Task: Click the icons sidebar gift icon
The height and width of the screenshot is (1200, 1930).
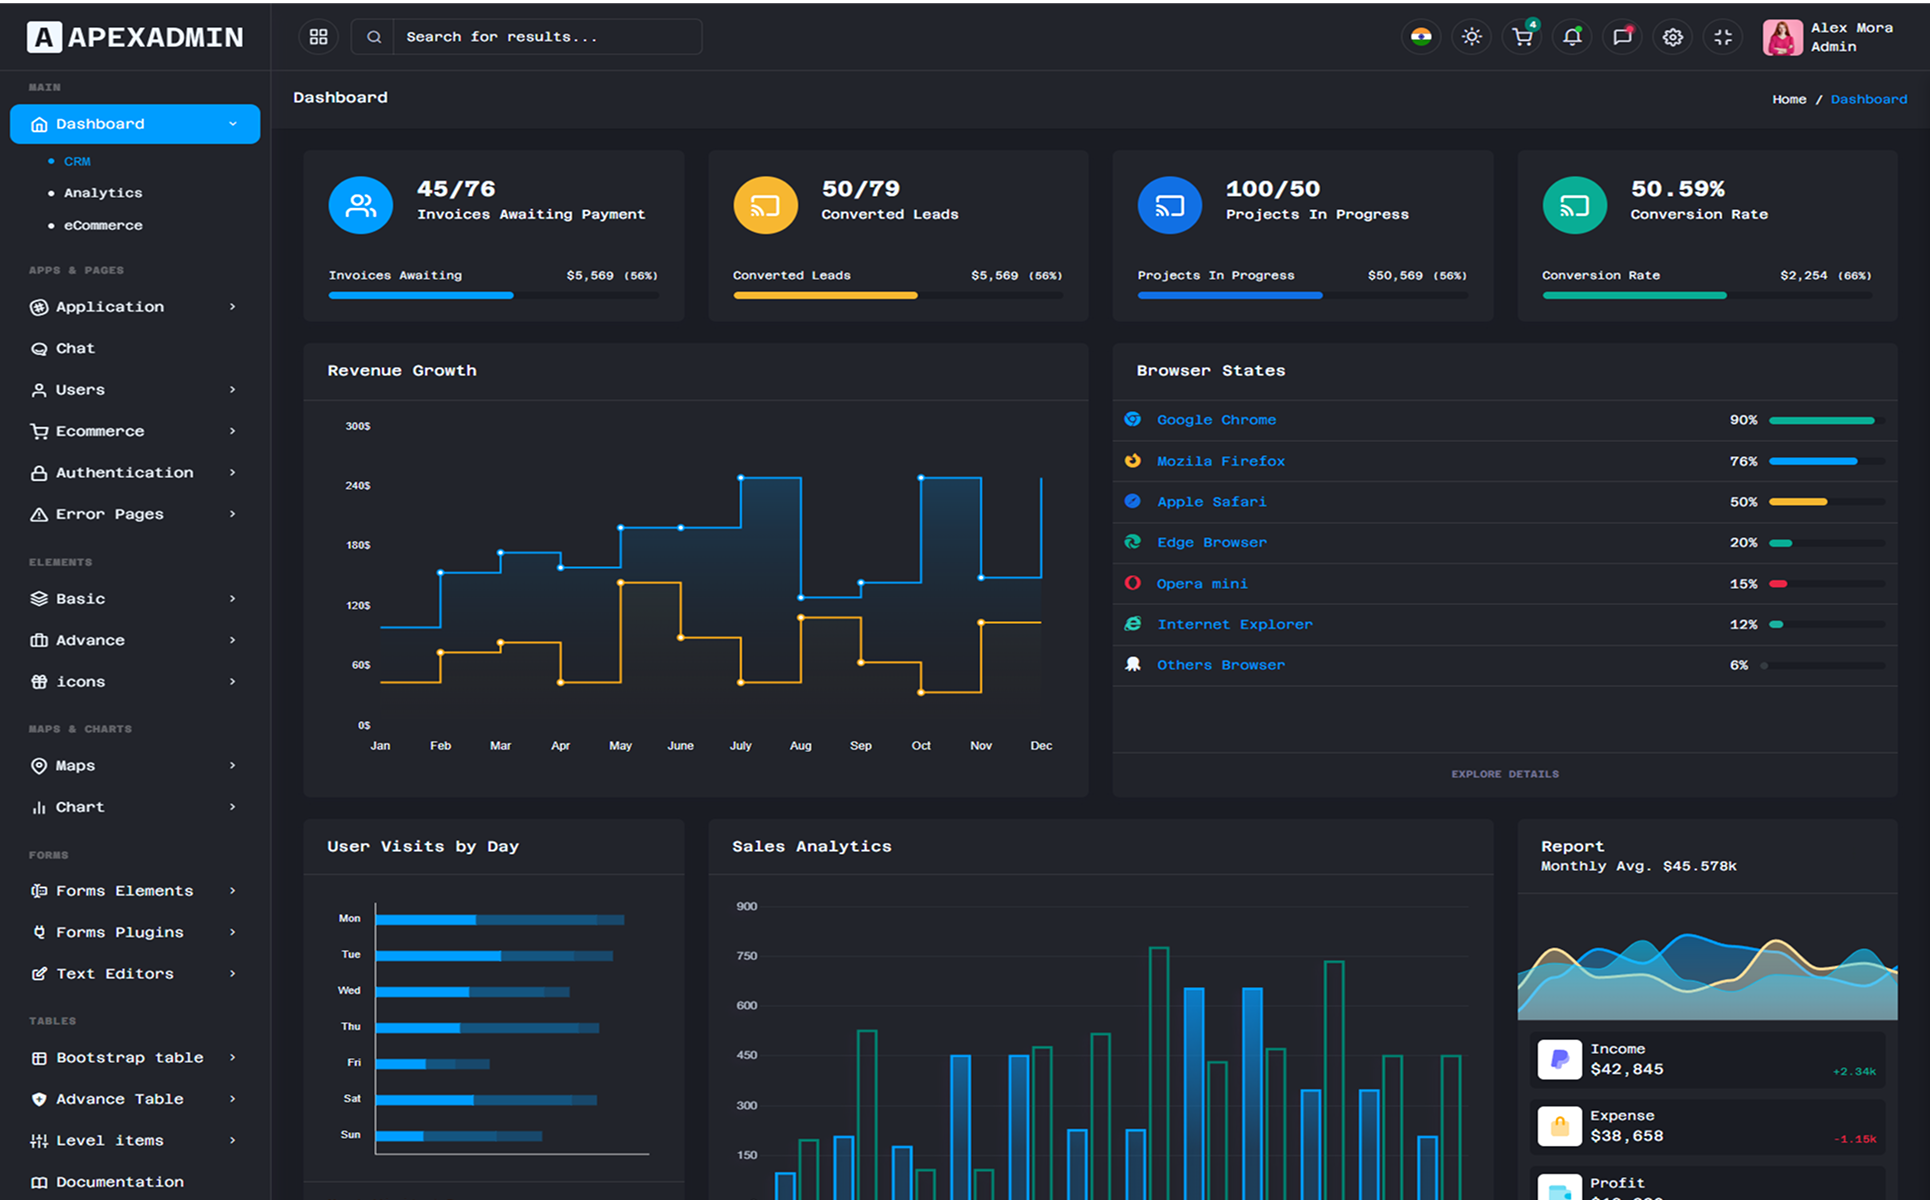Action: pyautogui.click(x=39, y=682)
